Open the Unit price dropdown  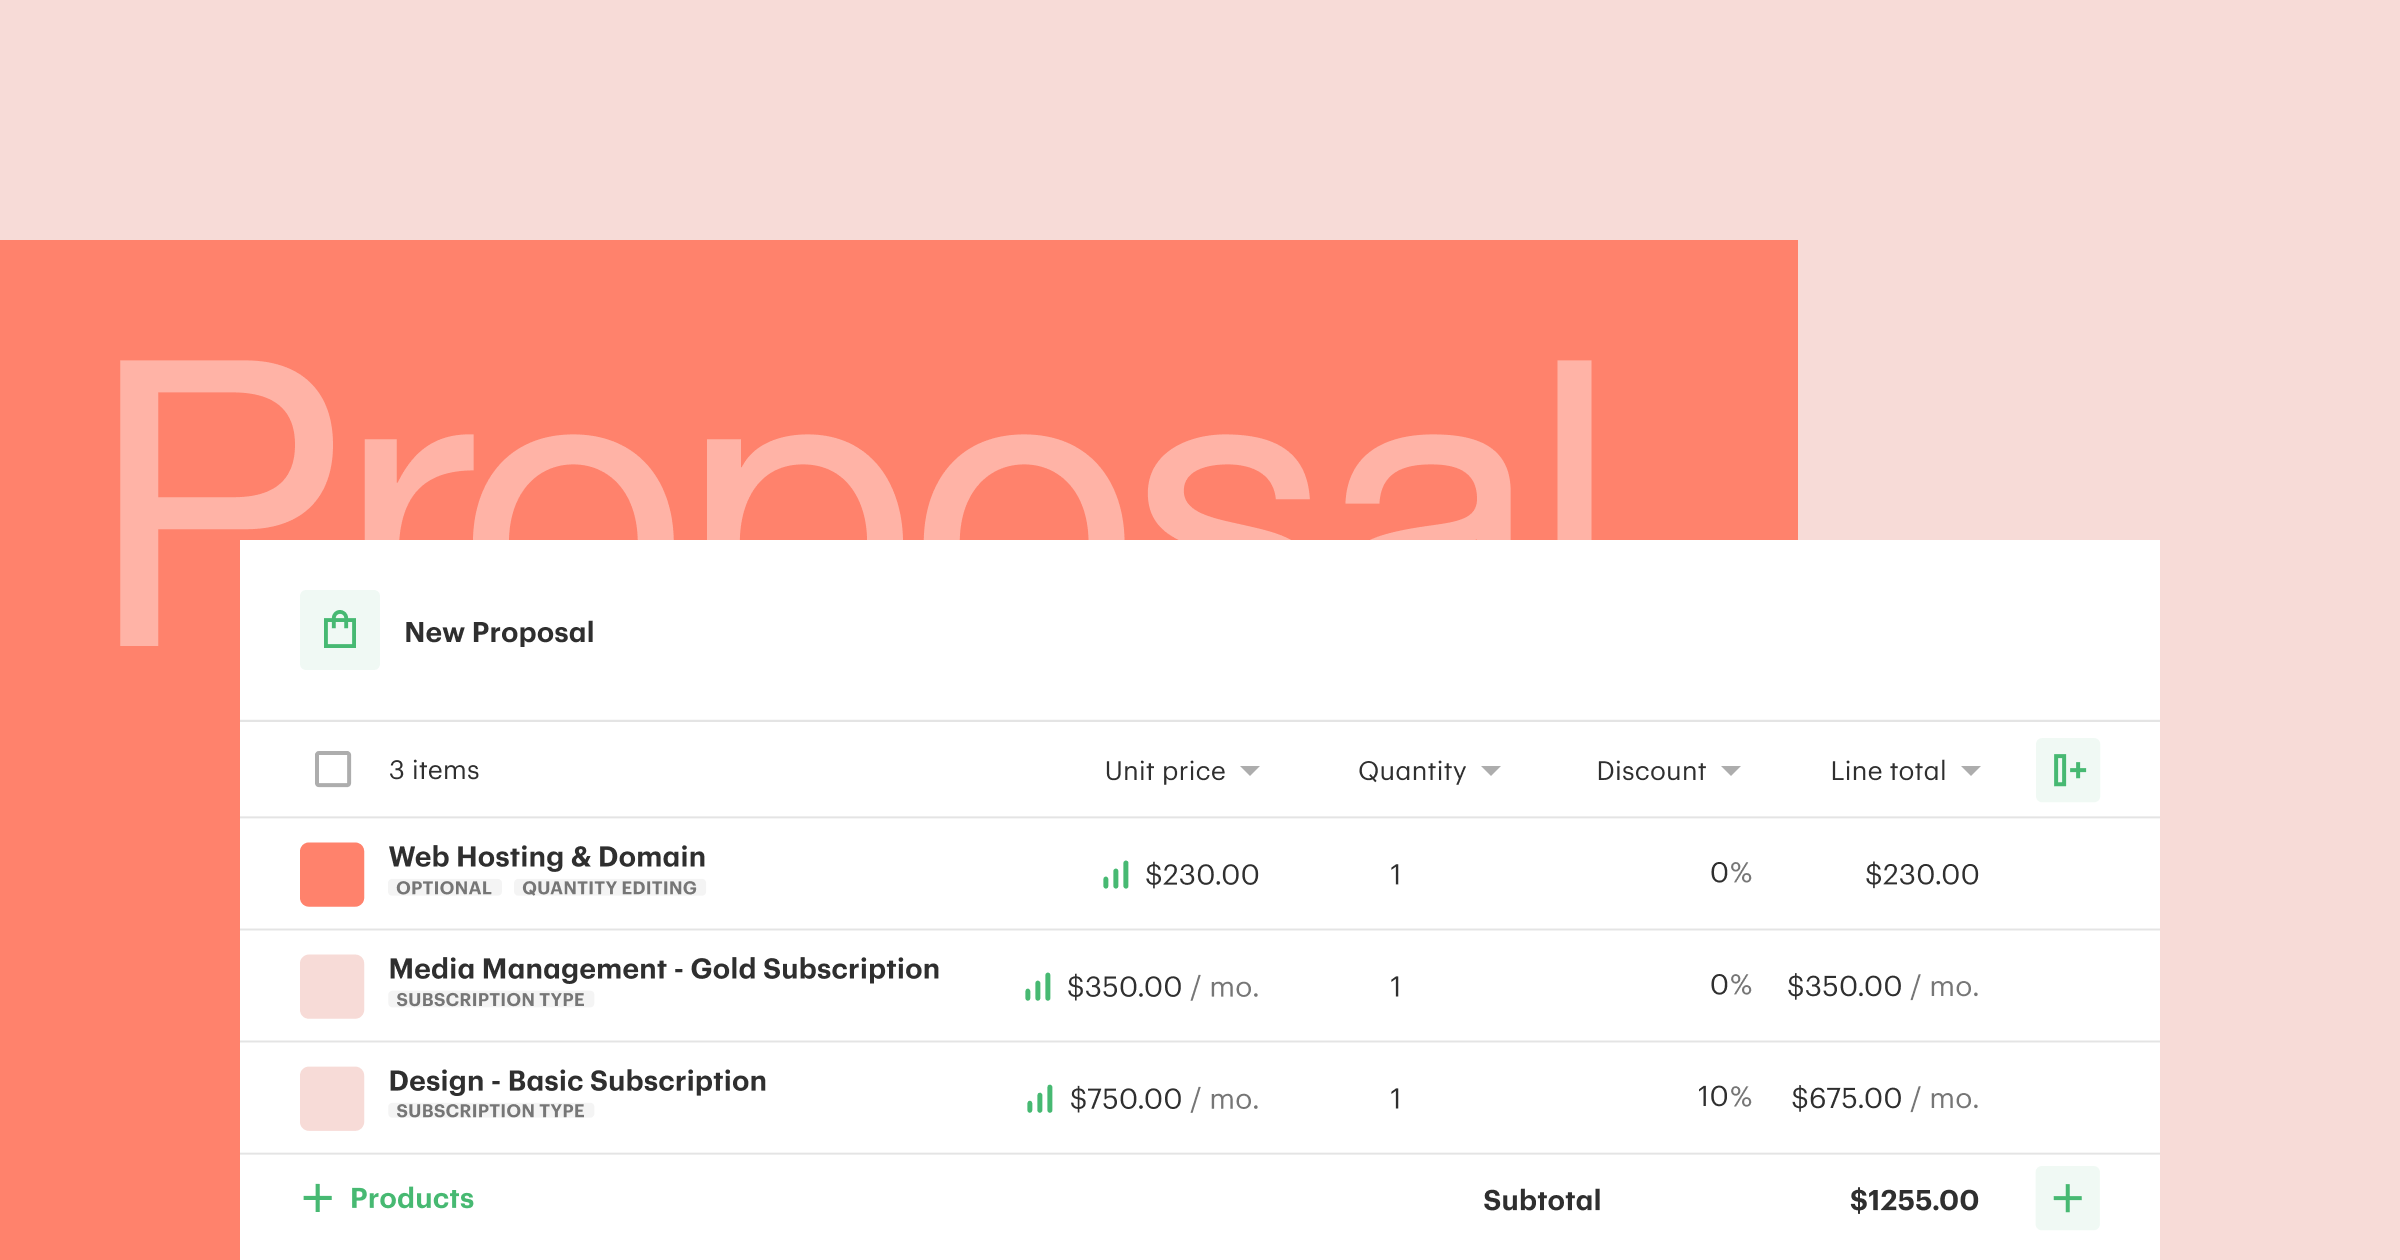[1251, 770]
